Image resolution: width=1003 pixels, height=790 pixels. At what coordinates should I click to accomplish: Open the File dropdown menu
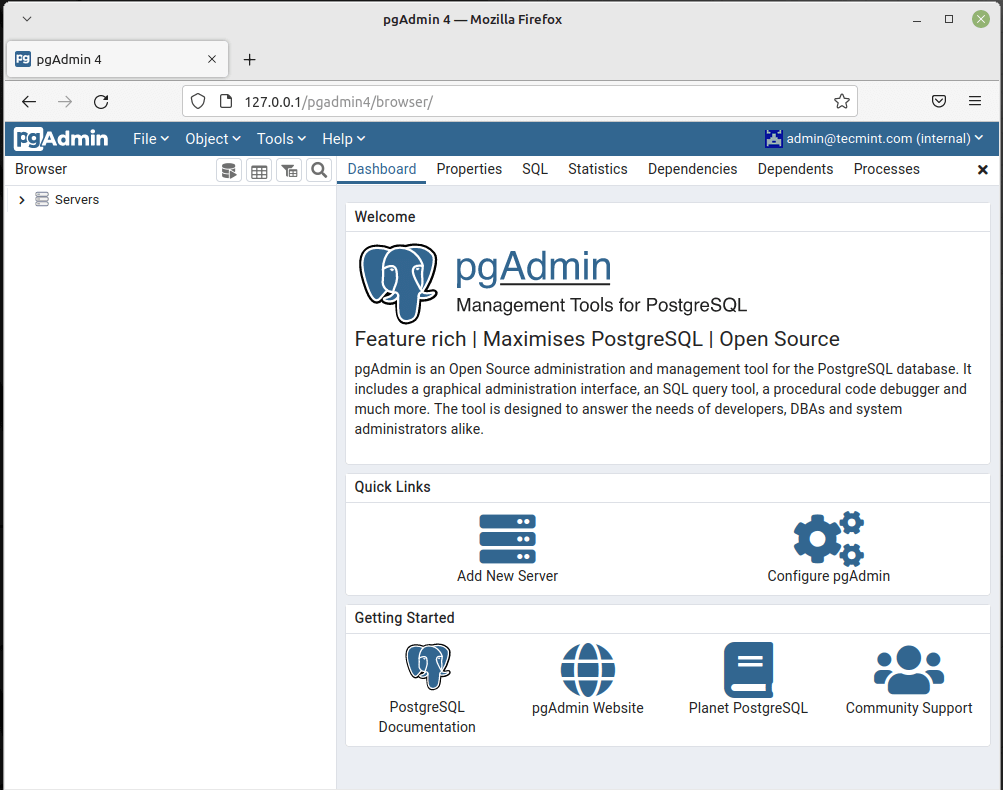coord(151,139)
